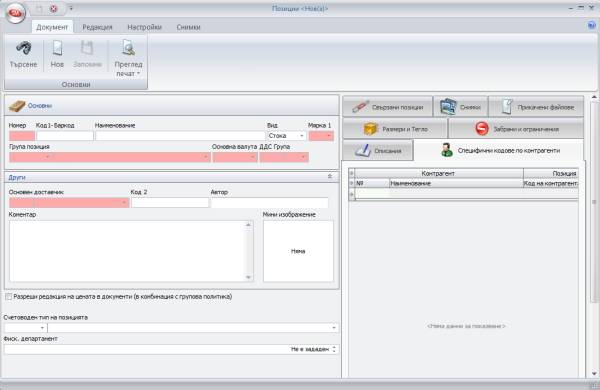The height and width of the screenshot is (390, 600).
Task: Open Преглед печат print preview icon
Action: pos(128,48)
